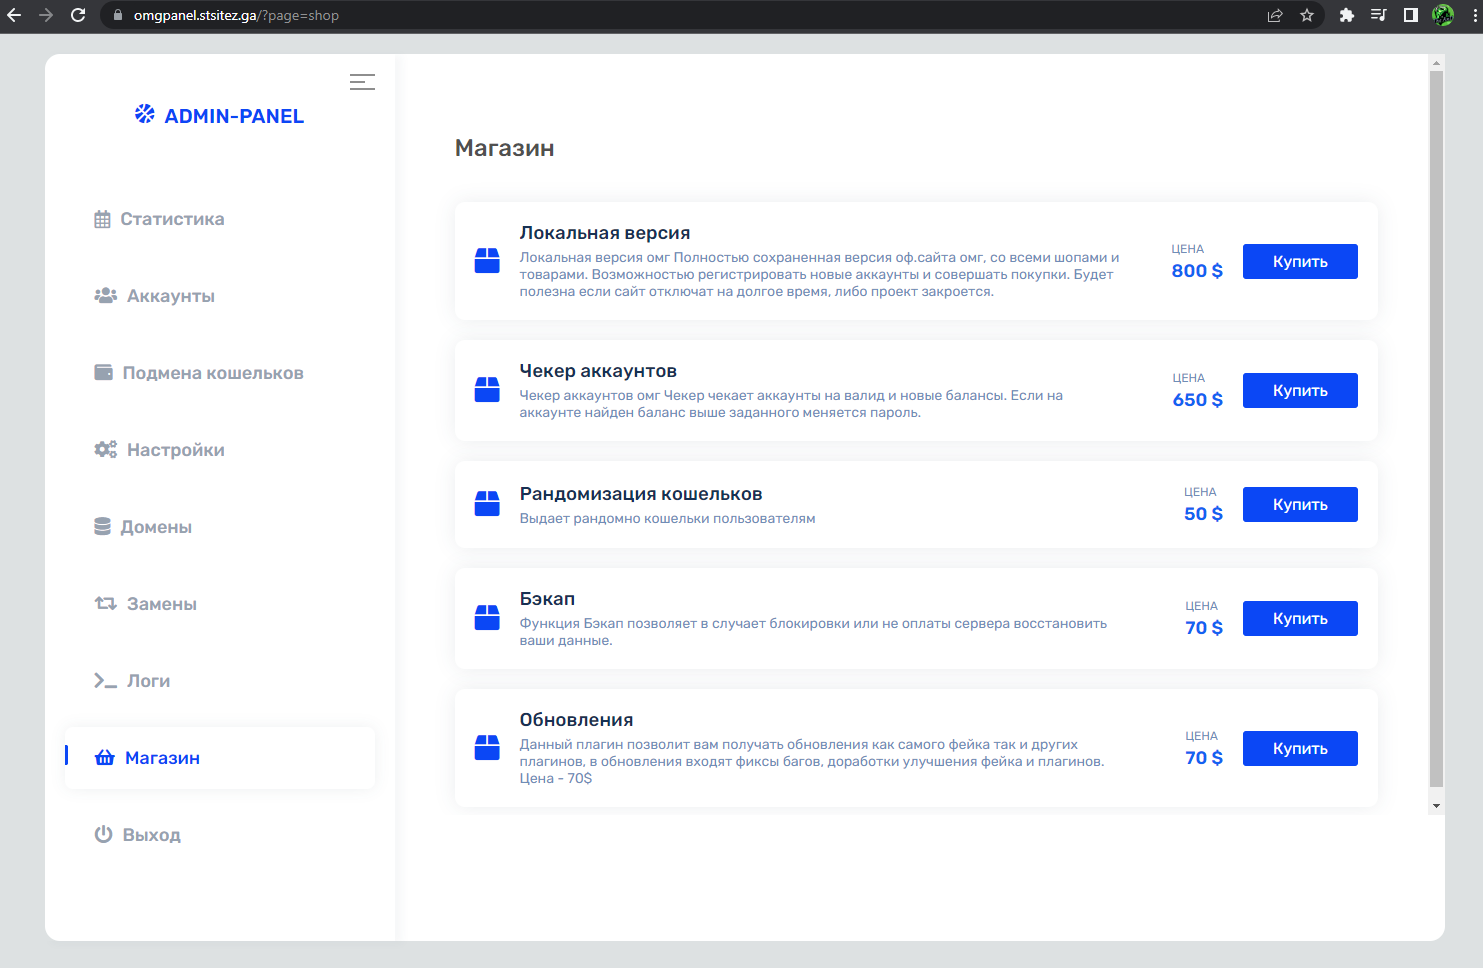
Task: Click the box icon beside Локальная версия
Action: coord(487,261)
